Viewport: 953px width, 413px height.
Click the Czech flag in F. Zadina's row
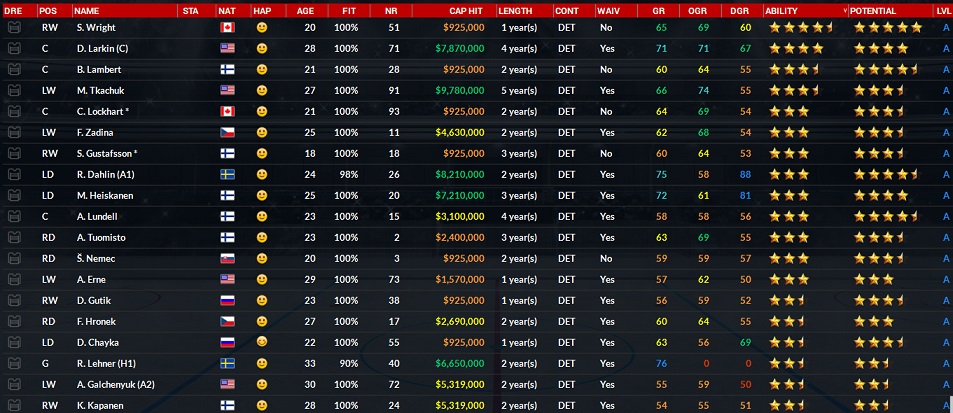(227, 132)
